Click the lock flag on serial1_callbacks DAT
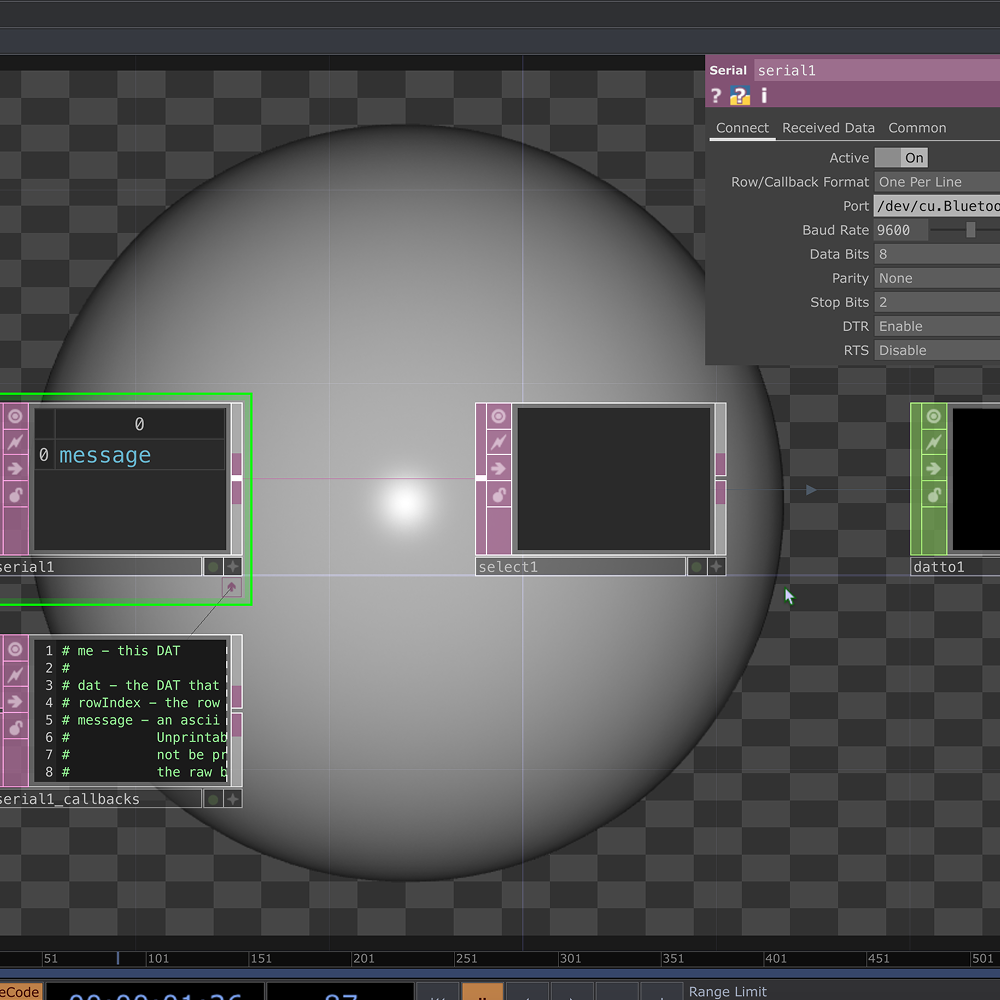 [14, 728]
